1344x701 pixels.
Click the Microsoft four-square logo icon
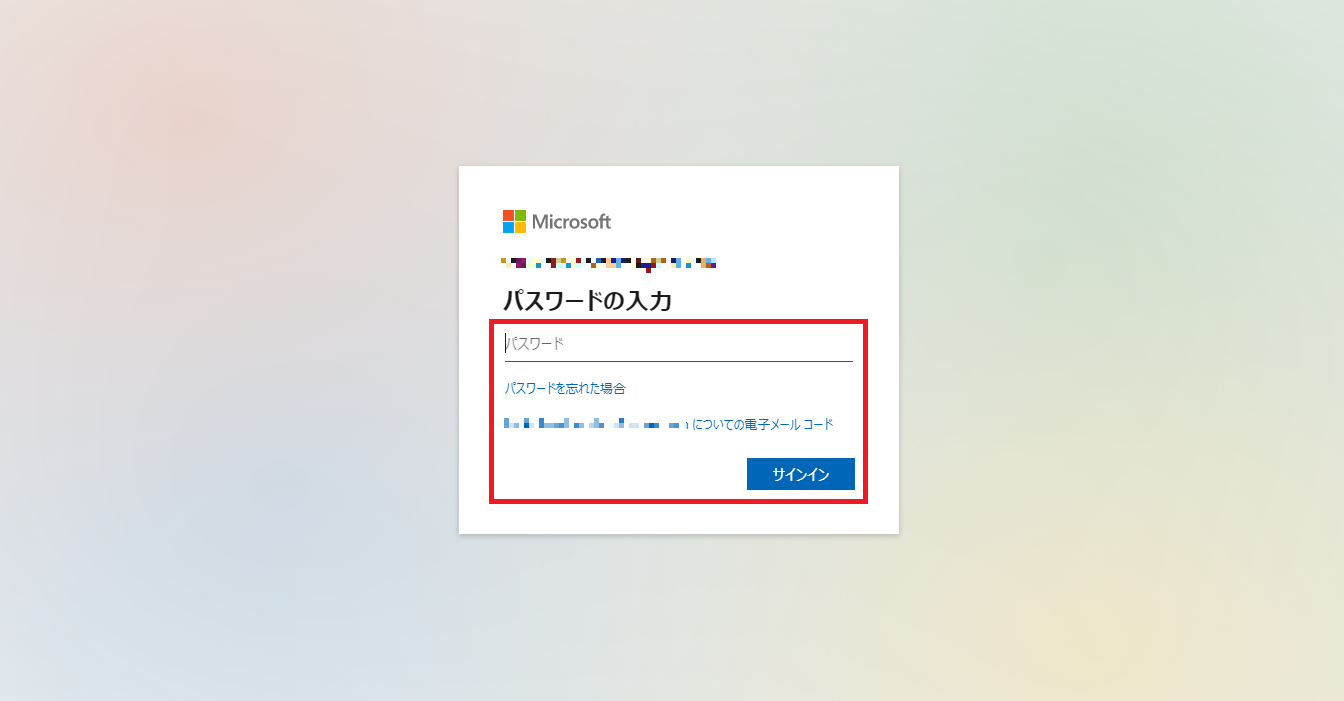click(514, 221)
